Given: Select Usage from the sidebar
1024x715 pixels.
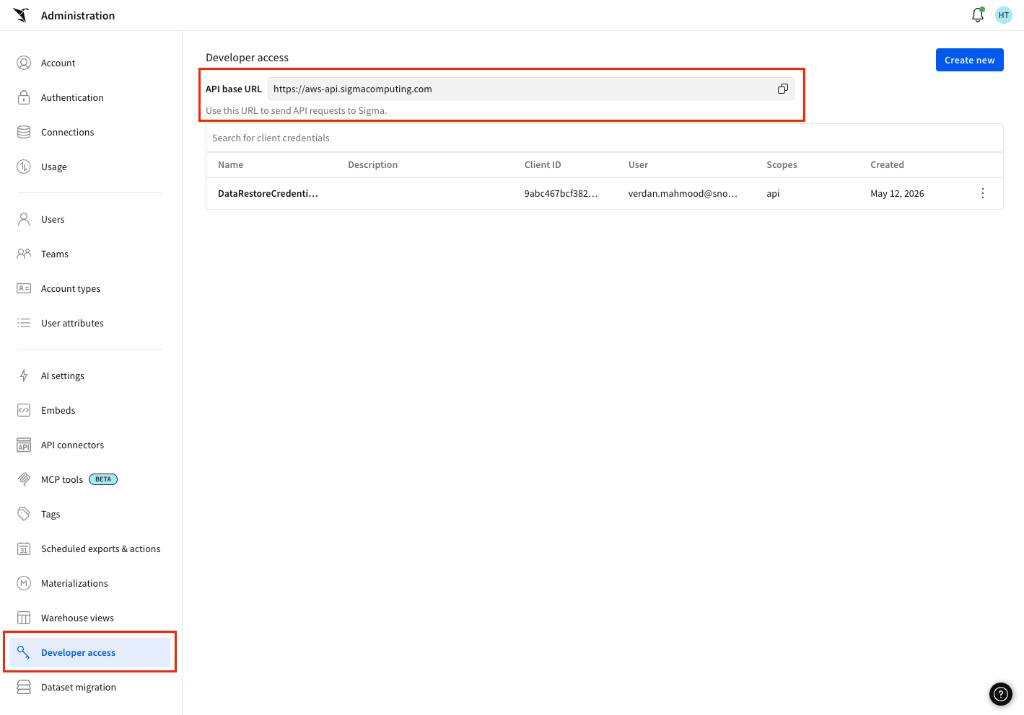Looking at the screenshot, I should (54, 167).
